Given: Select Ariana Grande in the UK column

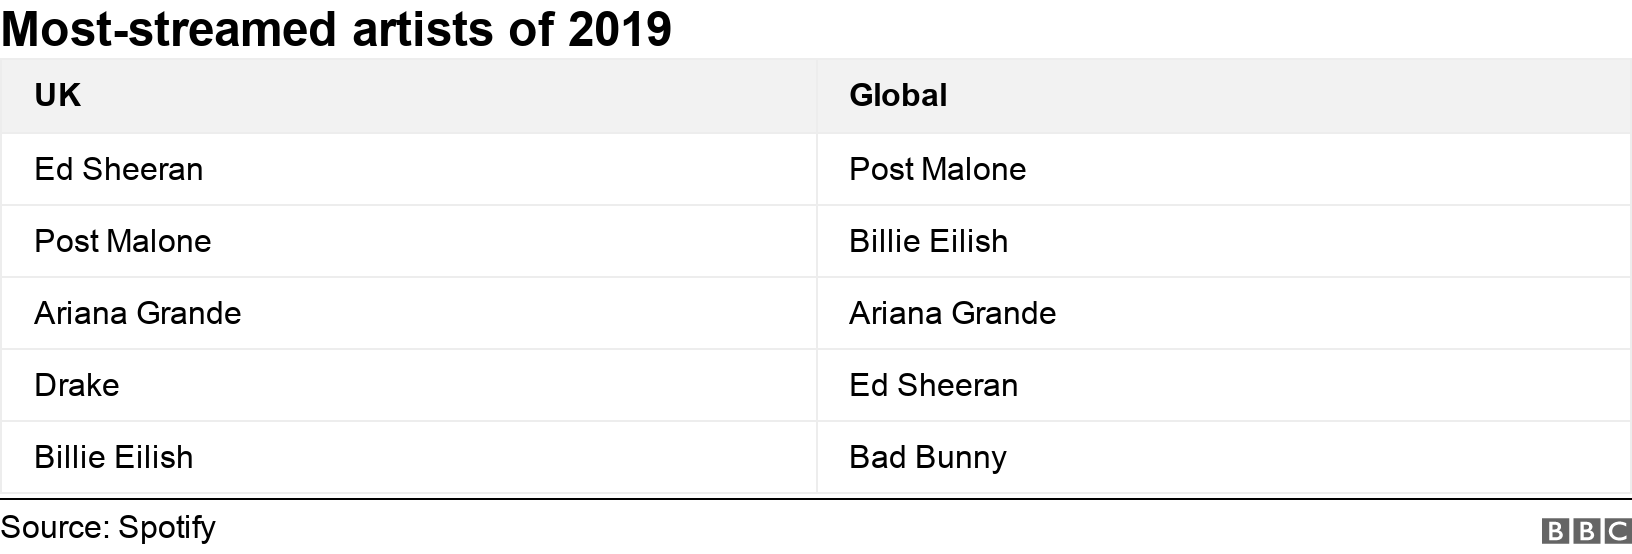Looking at the screenshot, I should [x=137, y=313].
